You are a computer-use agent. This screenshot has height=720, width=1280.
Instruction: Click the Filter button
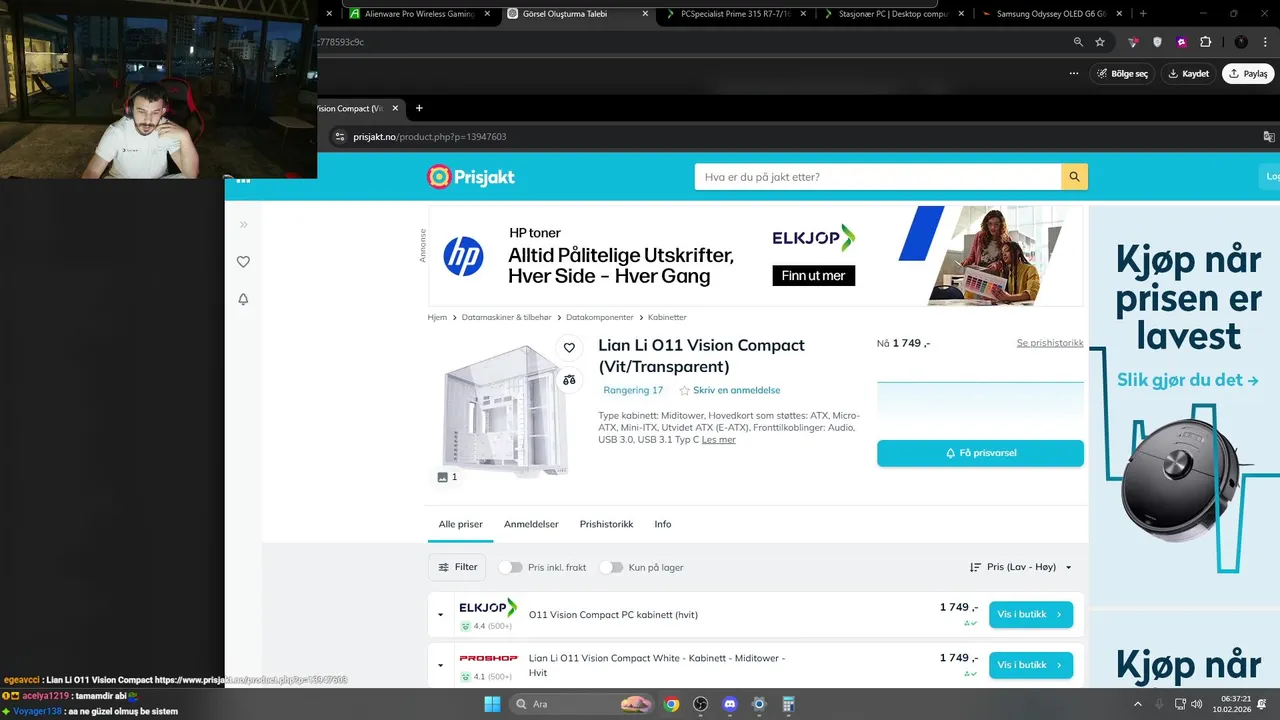[x=457, y=567]
